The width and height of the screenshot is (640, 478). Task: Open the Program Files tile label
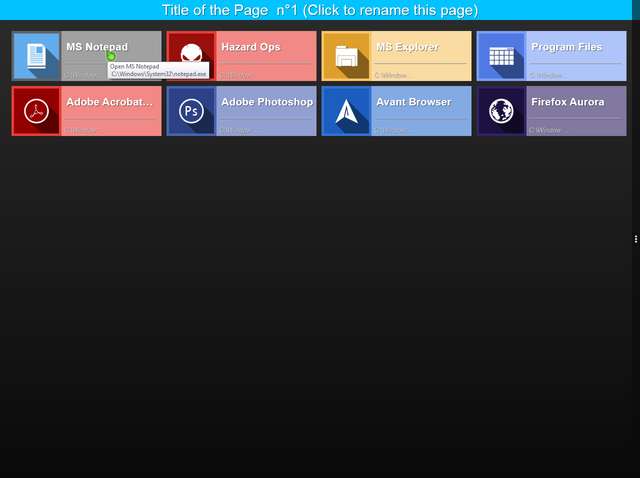(x=567, y=47)
